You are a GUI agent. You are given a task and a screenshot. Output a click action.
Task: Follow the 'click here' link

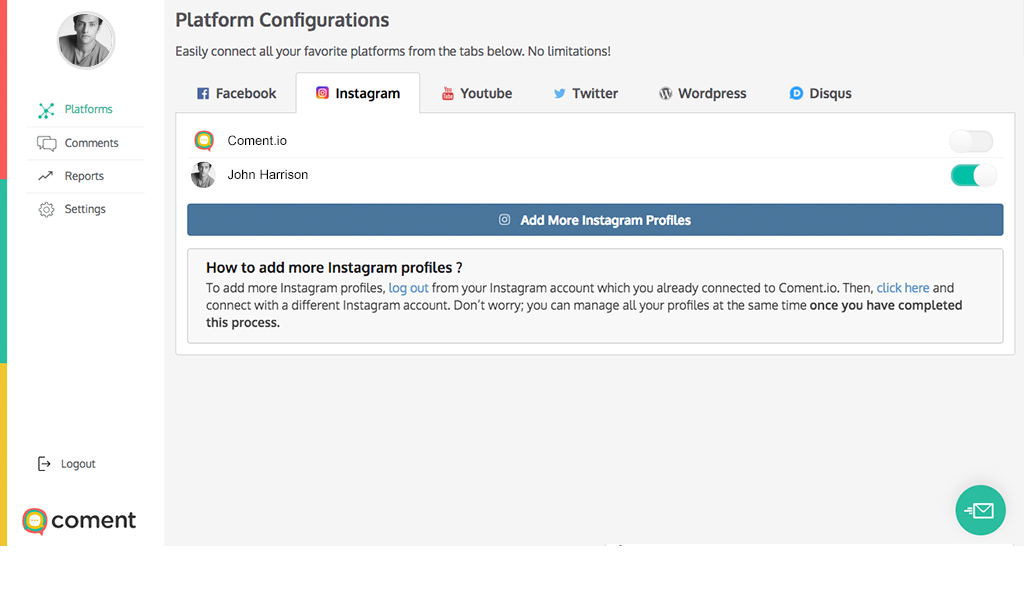point(903,288)
